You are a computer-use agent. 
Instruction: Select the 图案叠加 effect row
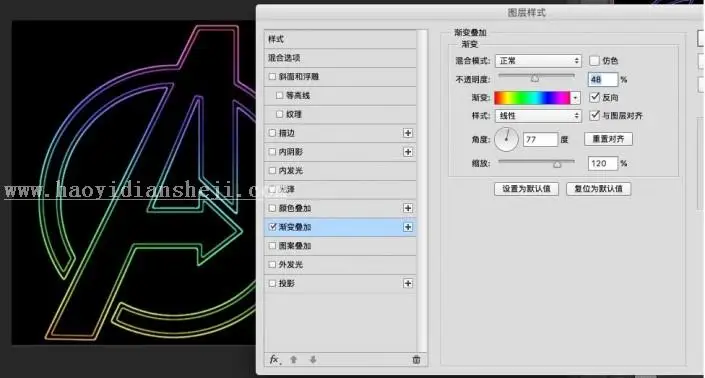pyautogui.click(x=340, y=246)
